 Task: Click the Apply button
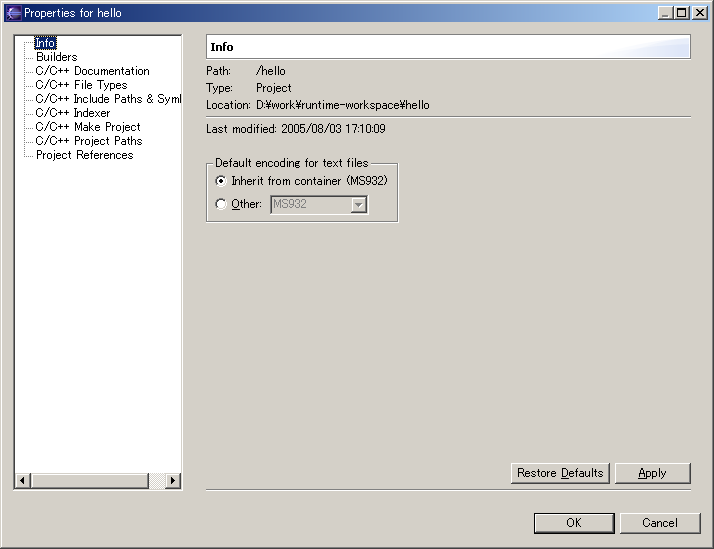tap(653, 473)
